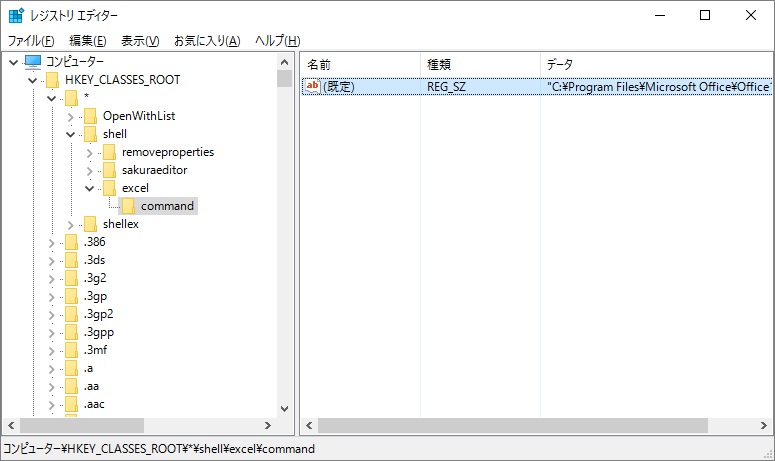775x461 pixels.
Task: Maximize the Registry Editor window
Action: coord(705,15)
